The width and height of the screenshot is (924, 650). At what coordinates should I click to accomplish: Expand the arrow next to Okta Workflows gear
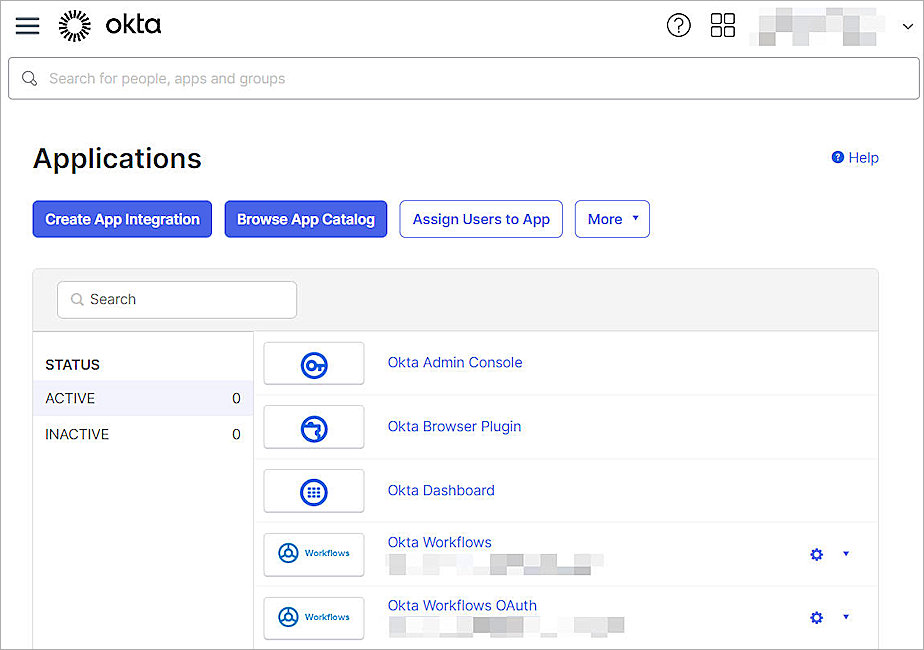tap(846, 554)
